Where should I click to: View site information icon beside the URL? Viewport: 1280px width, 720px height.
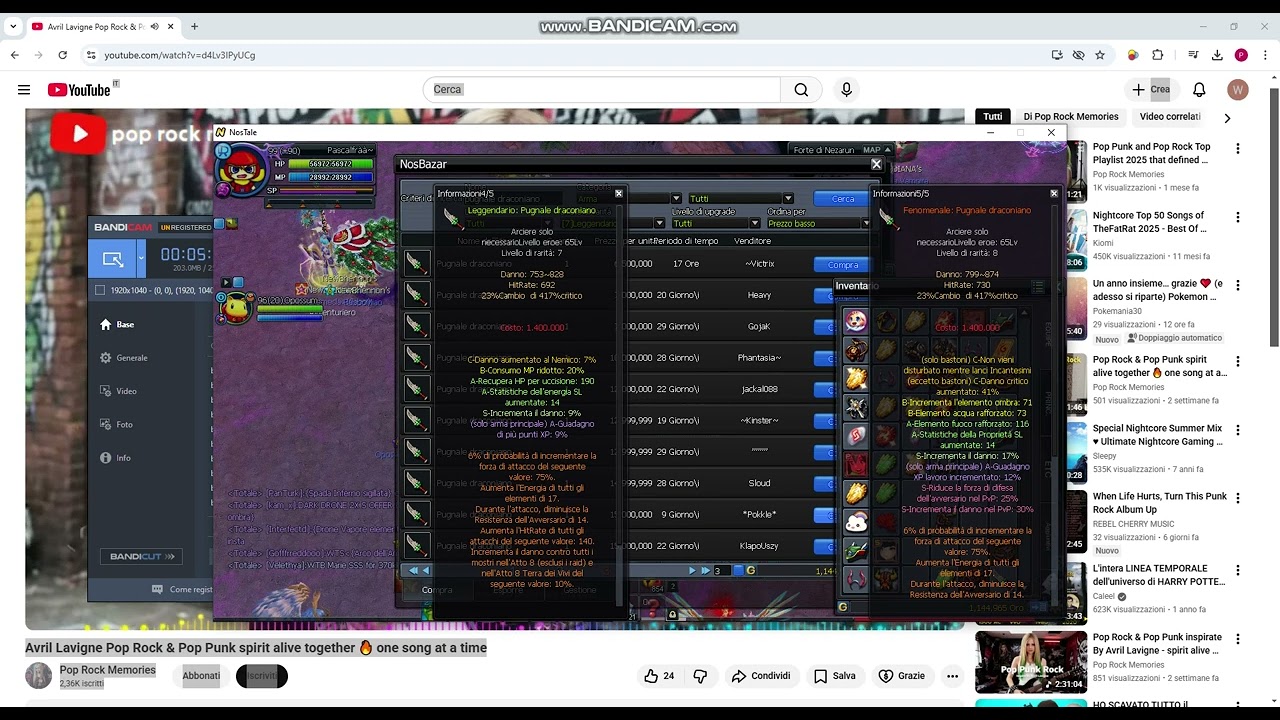(91, 55)
